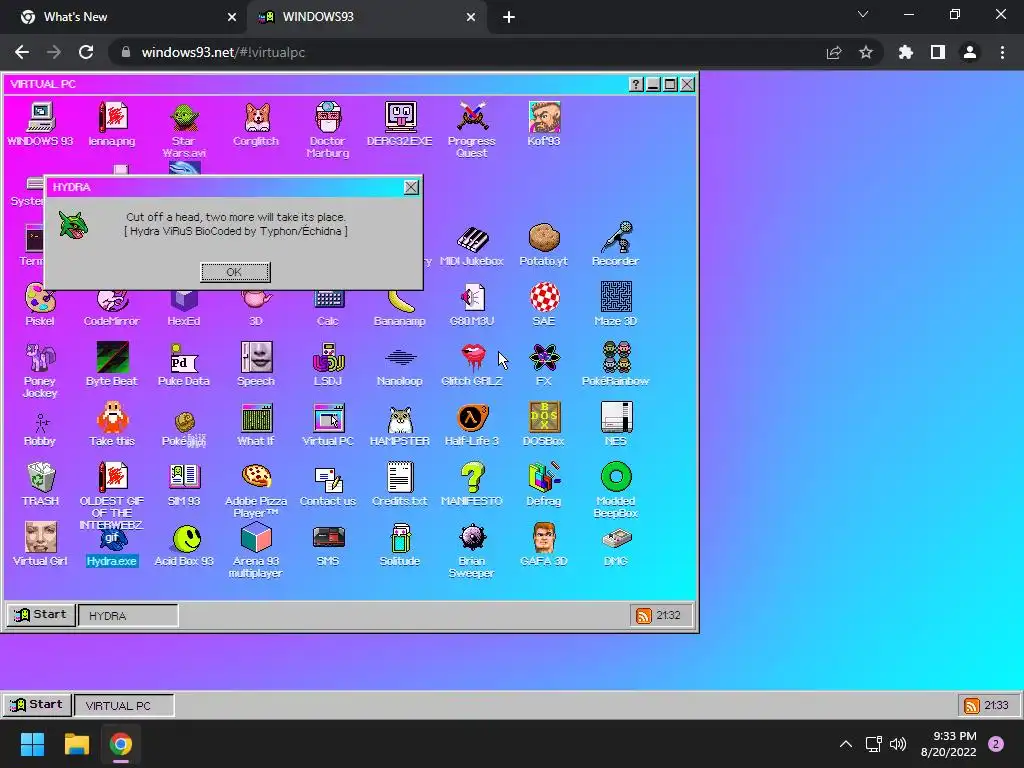The height and width of the screenshot is (768, 1024).
Task: Launch Byte Beat icon
Action: (112, 358)
